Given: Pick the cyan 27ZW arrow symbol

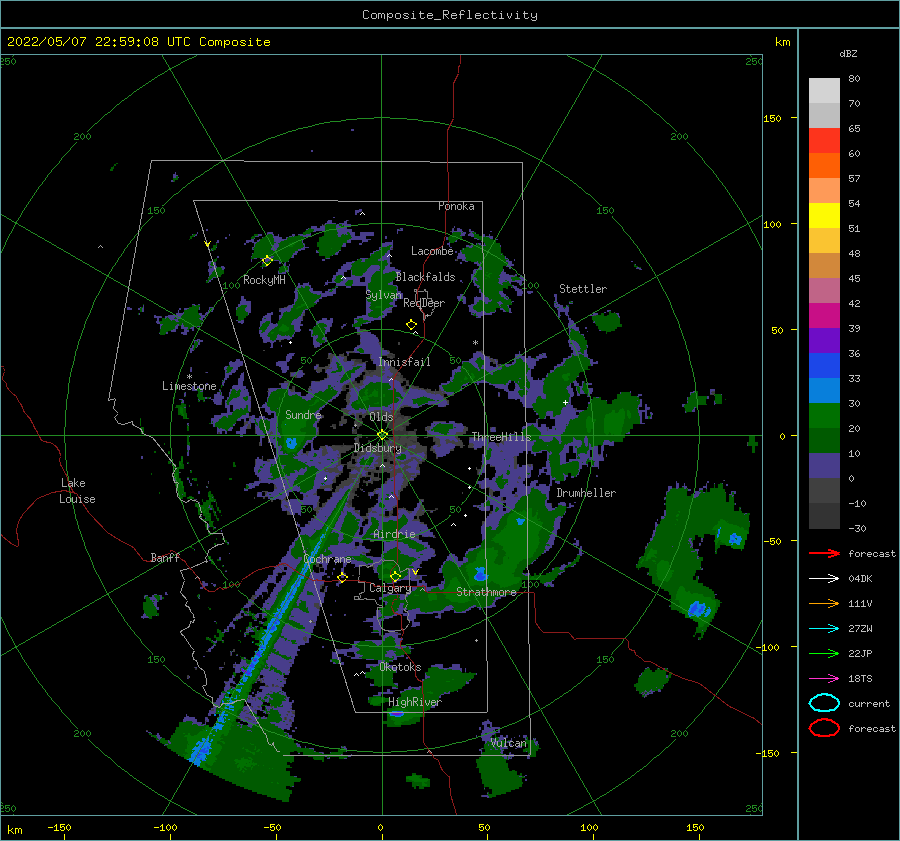Looking at the screenshot, I should 824,629.
